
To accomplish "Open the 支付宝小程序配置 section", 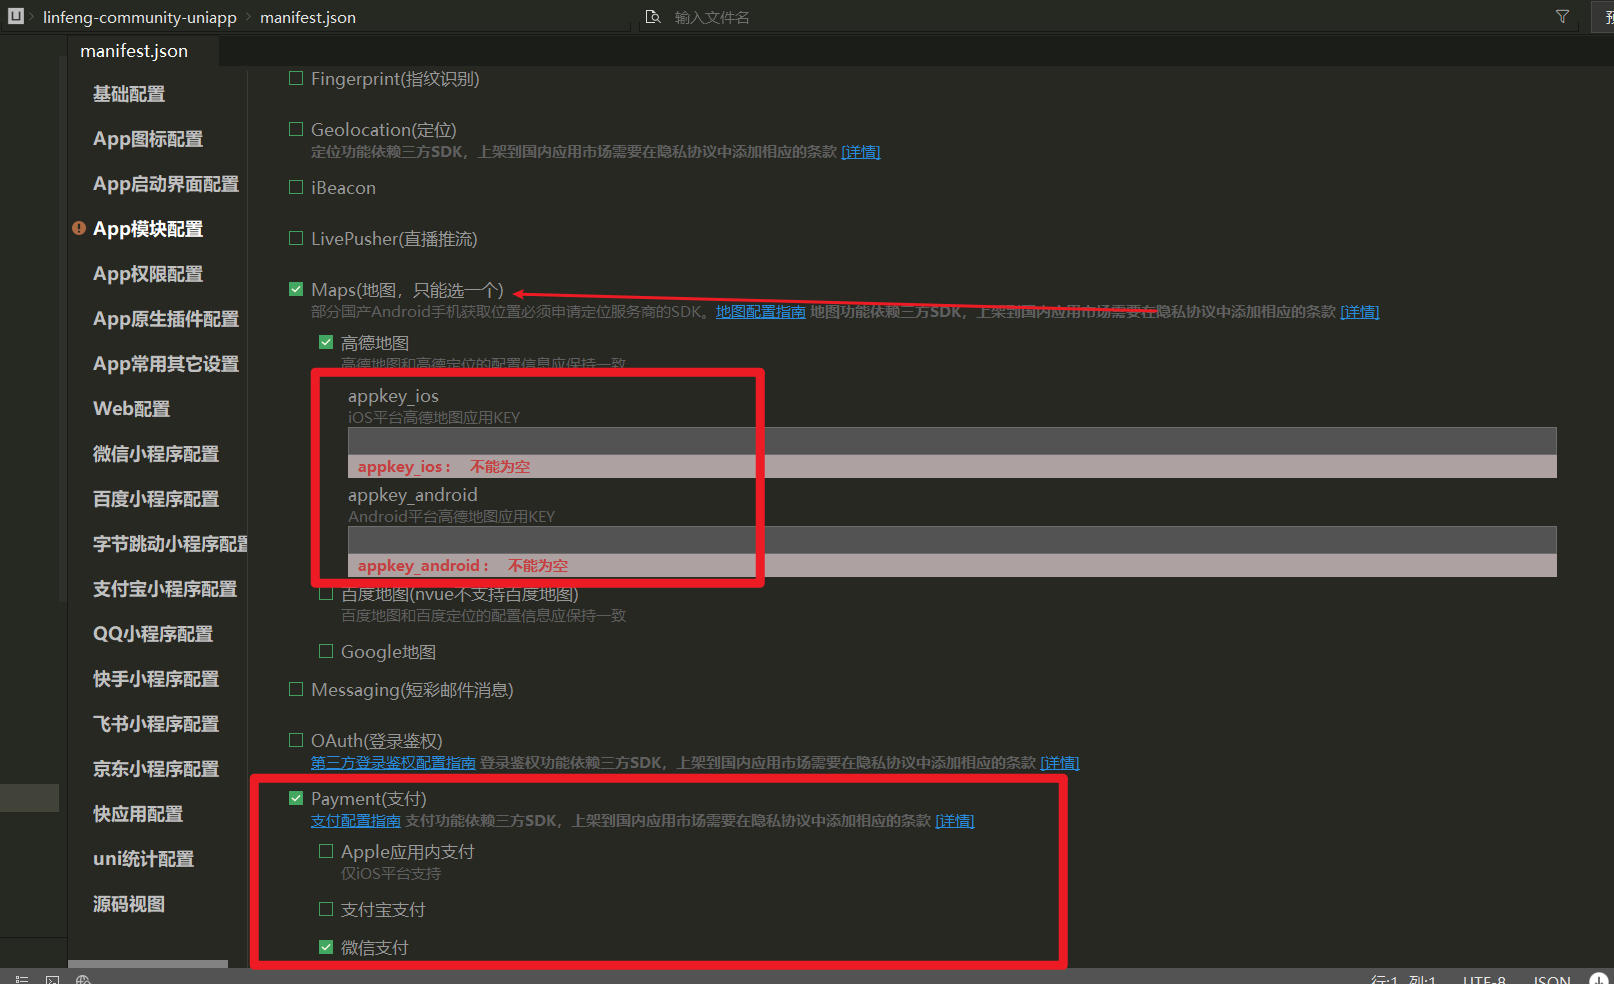I will coord(165,589).
